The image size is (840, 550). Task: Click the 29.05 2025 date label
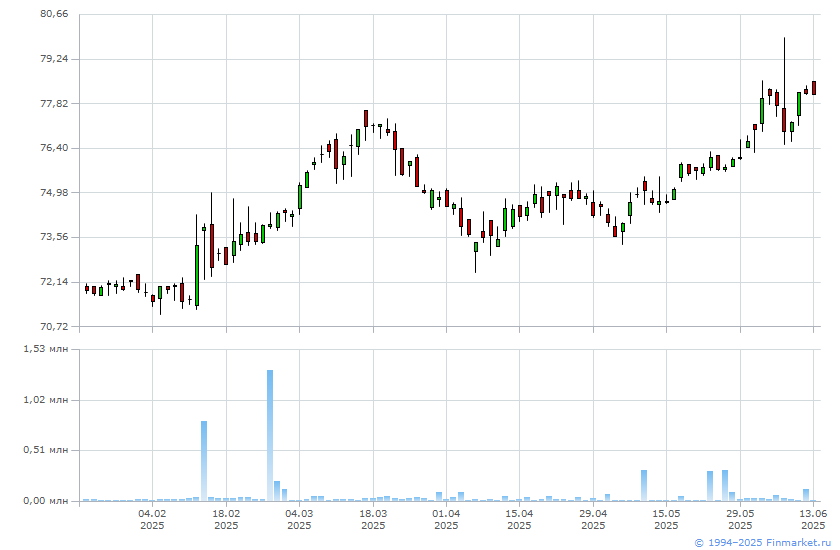click(x=740, y=519)
